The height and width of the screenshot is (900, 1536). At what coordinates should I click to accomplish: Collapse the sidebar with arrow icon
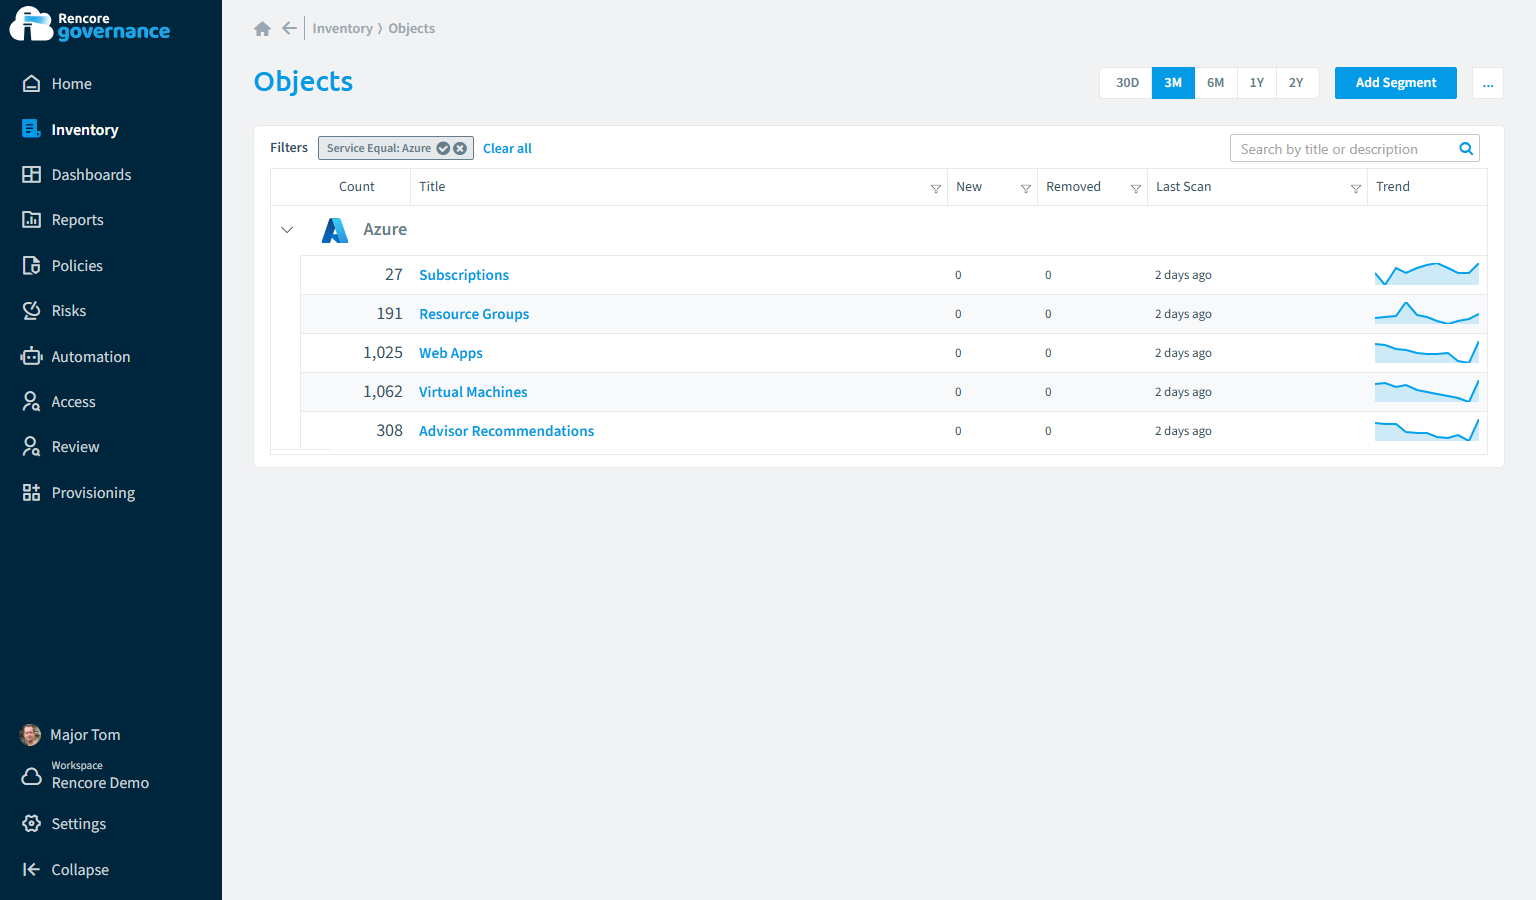(32, 870)
